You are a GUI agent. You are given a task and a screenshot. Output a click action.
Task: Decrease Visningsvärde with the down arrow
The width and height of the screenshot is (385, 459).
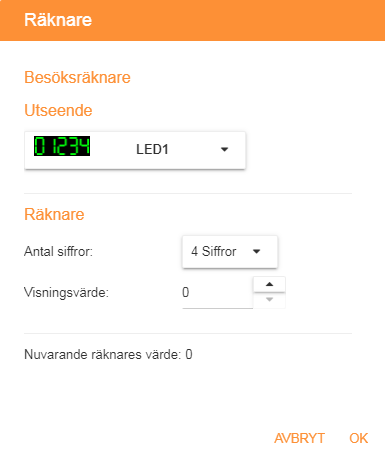(x=269, y=300)
